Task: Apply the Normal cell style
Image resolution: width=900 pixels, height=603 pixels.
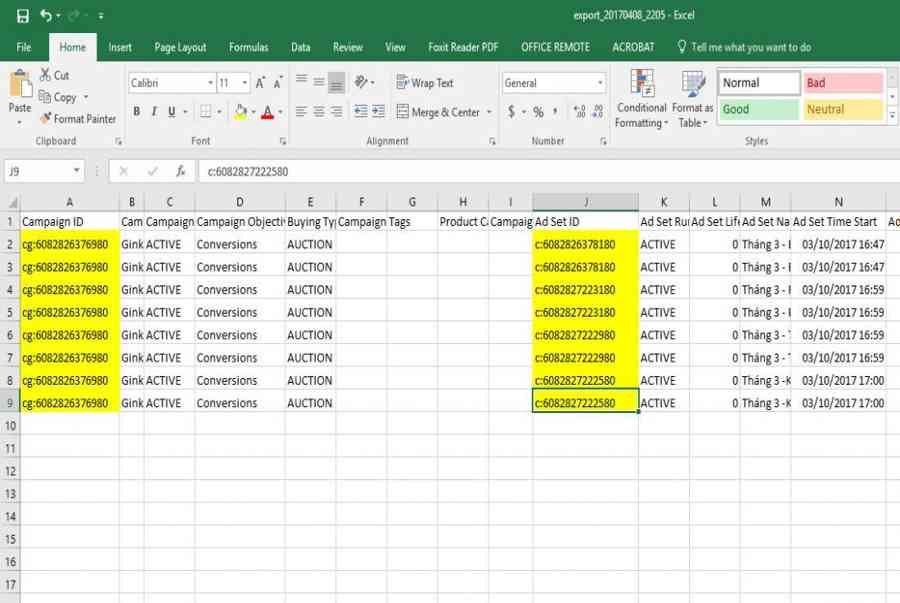Action: click(x=759, y=83)
